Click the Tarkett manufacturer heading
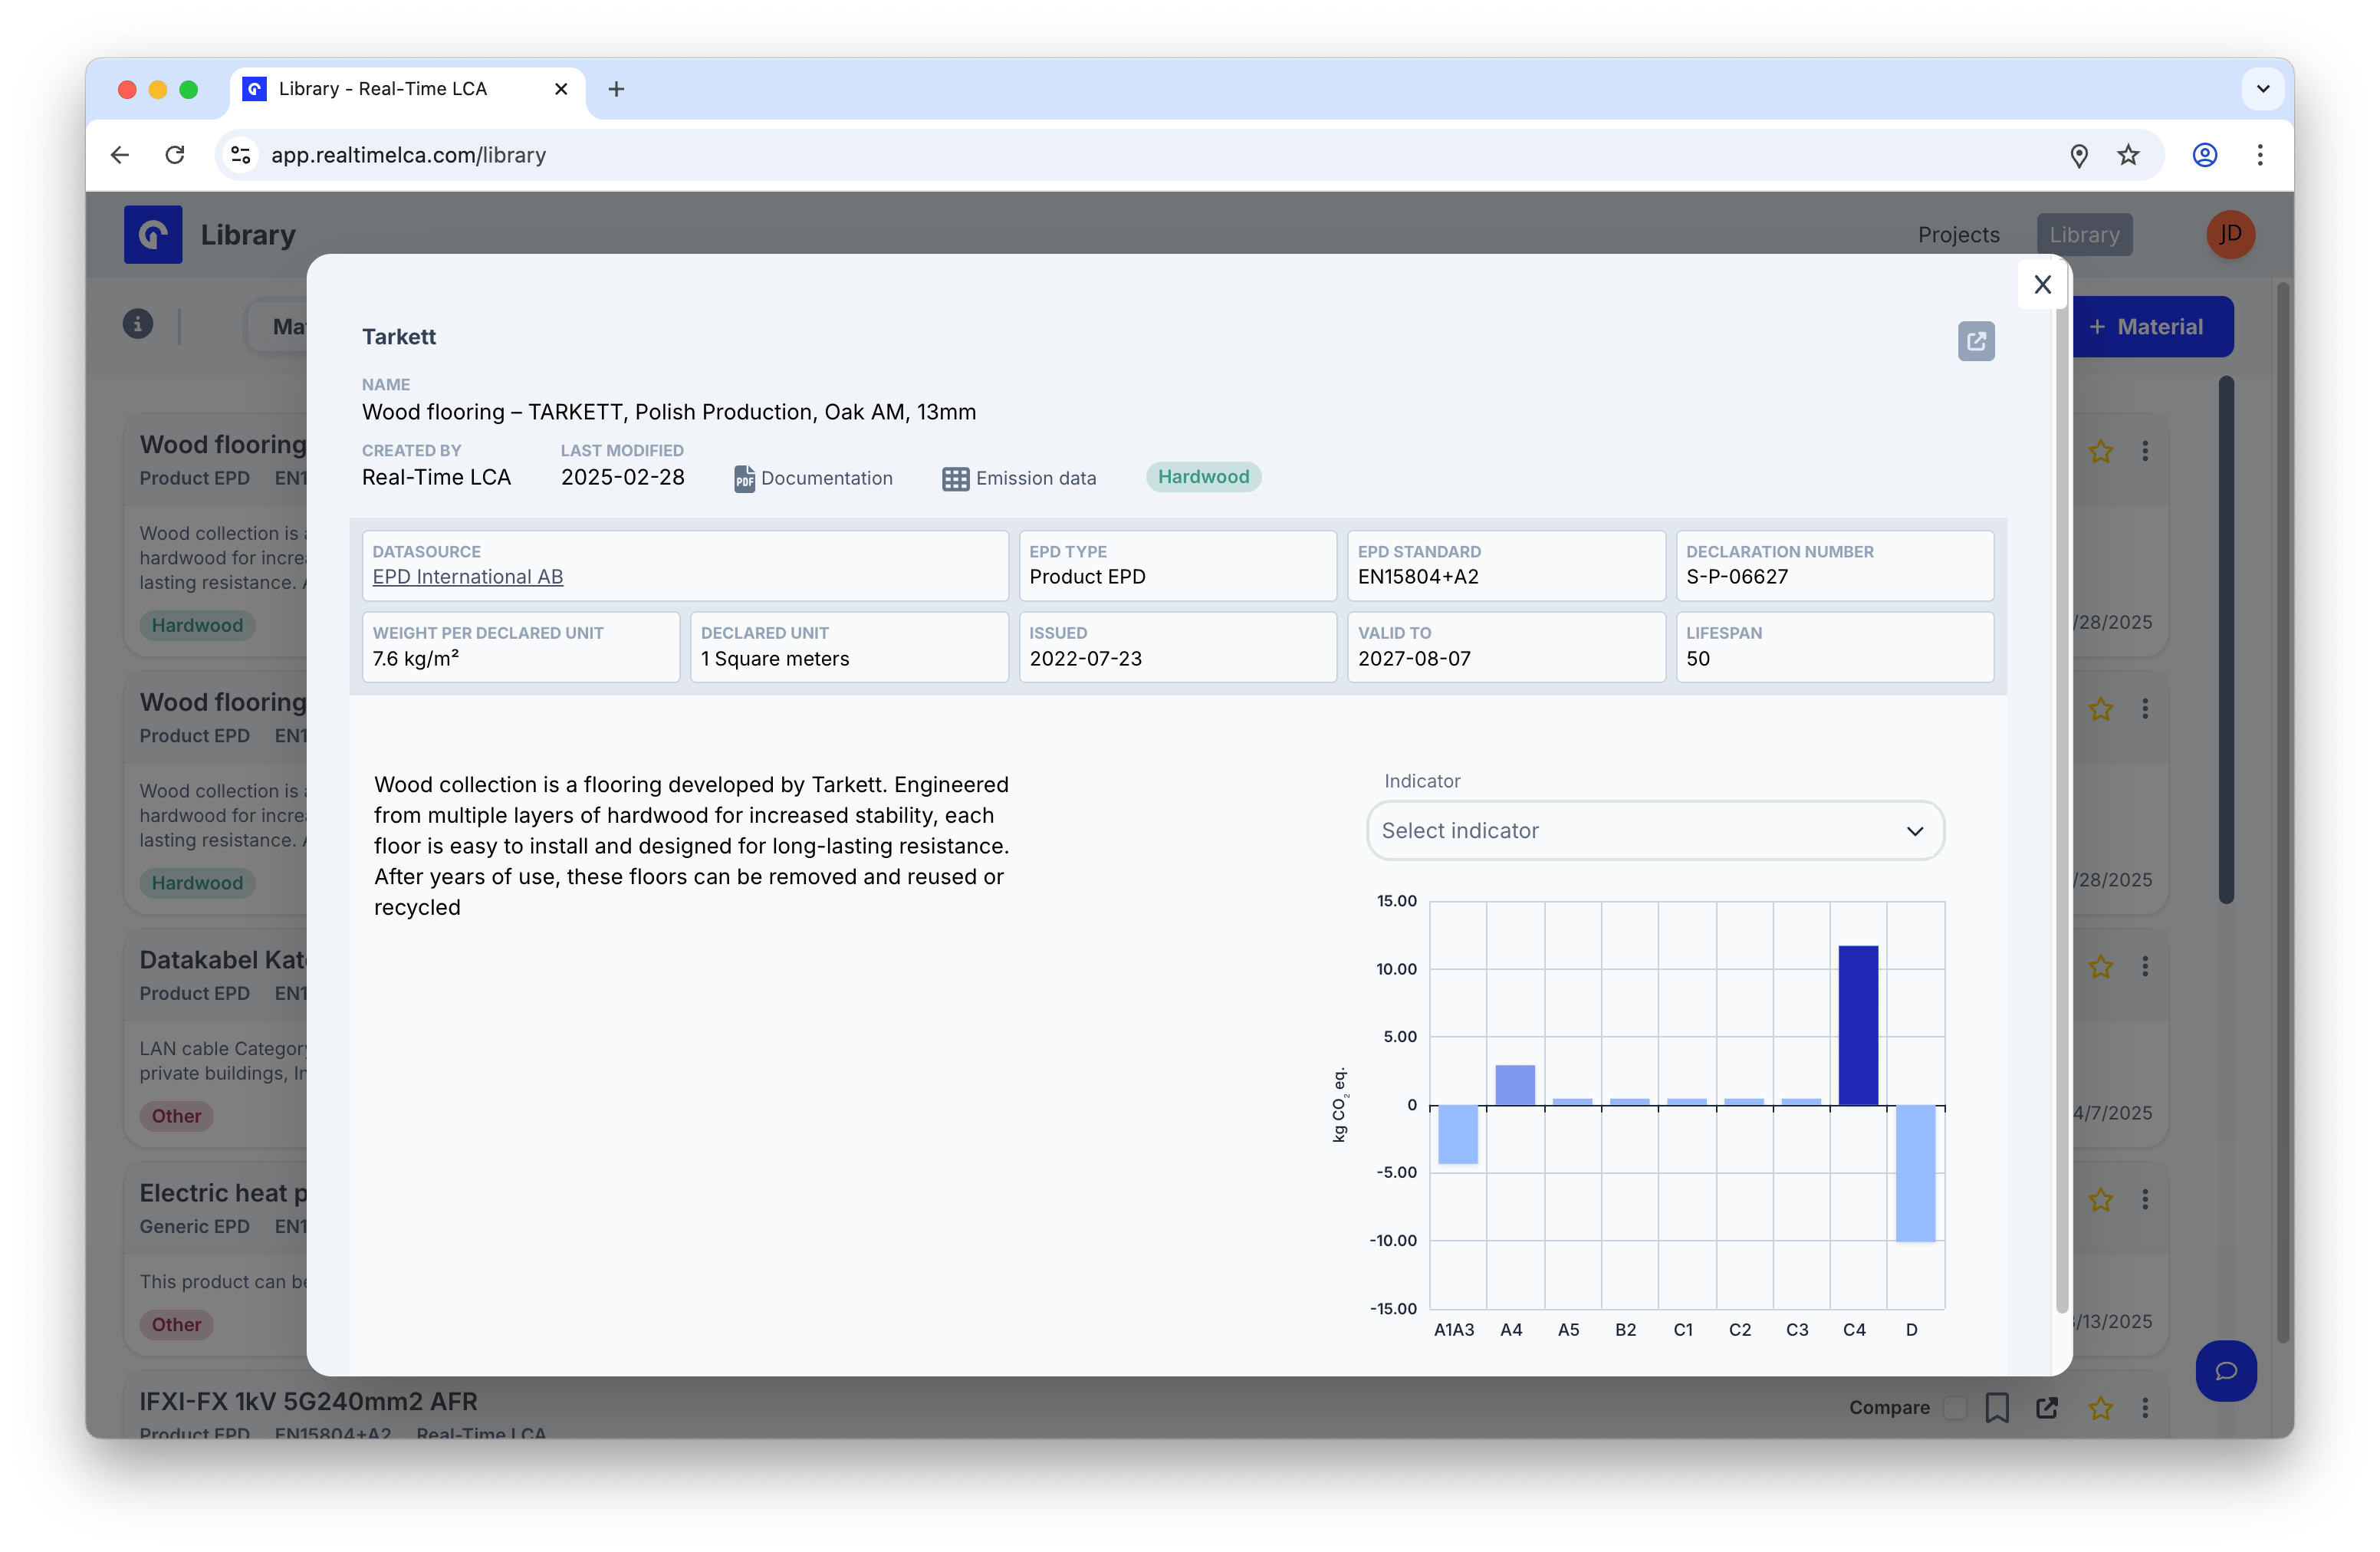The image size is (2380, 1552). tap(399, 337)
